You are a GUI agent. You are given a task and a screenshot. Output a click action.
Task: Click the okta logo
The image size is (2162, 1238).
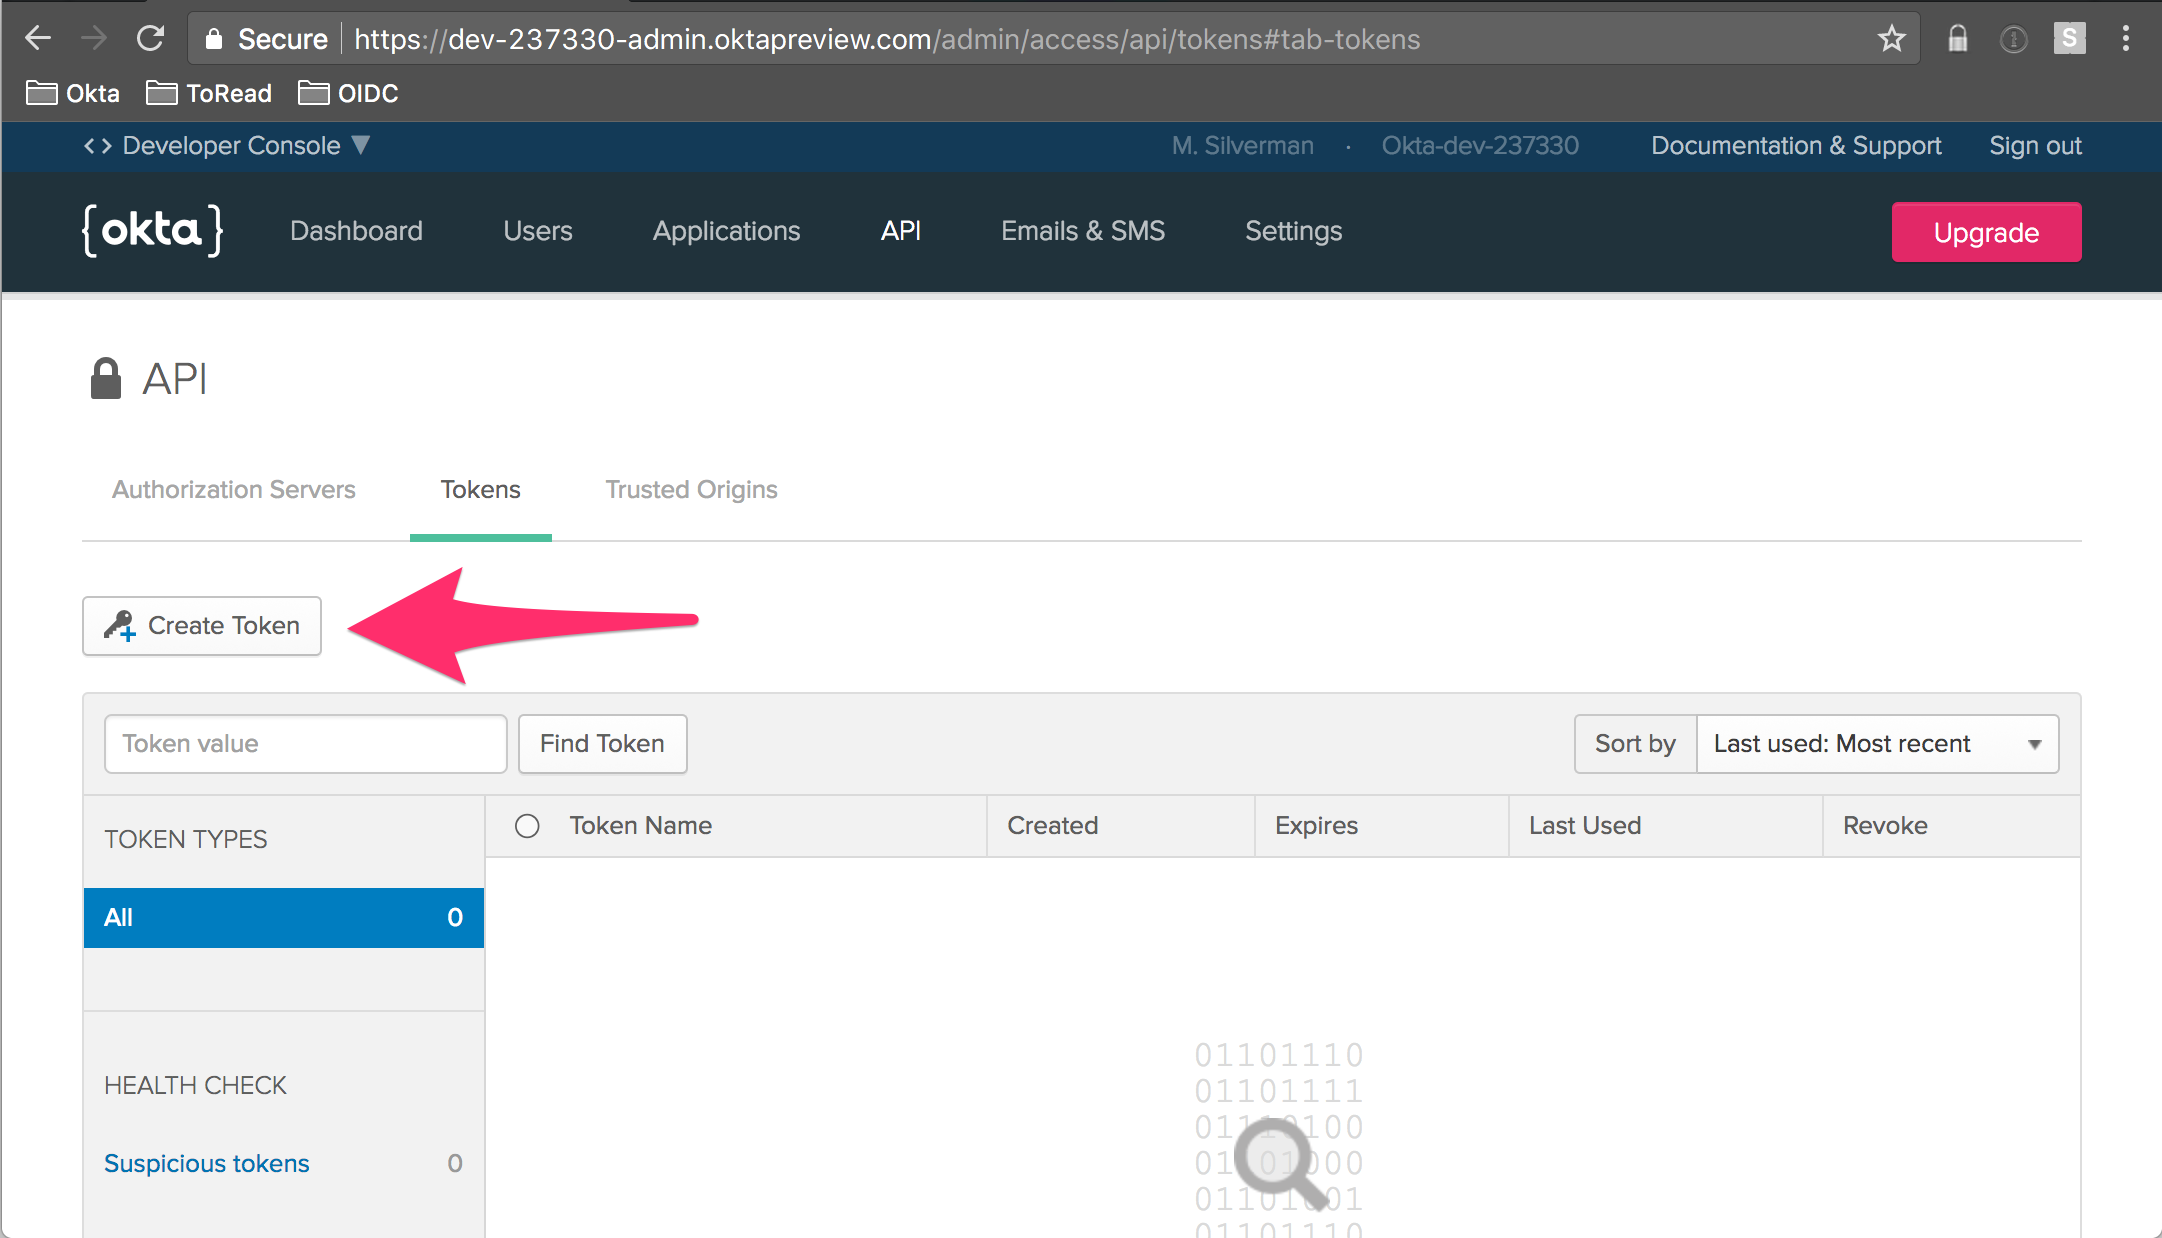pyautogui.click(x=152, y=231)
